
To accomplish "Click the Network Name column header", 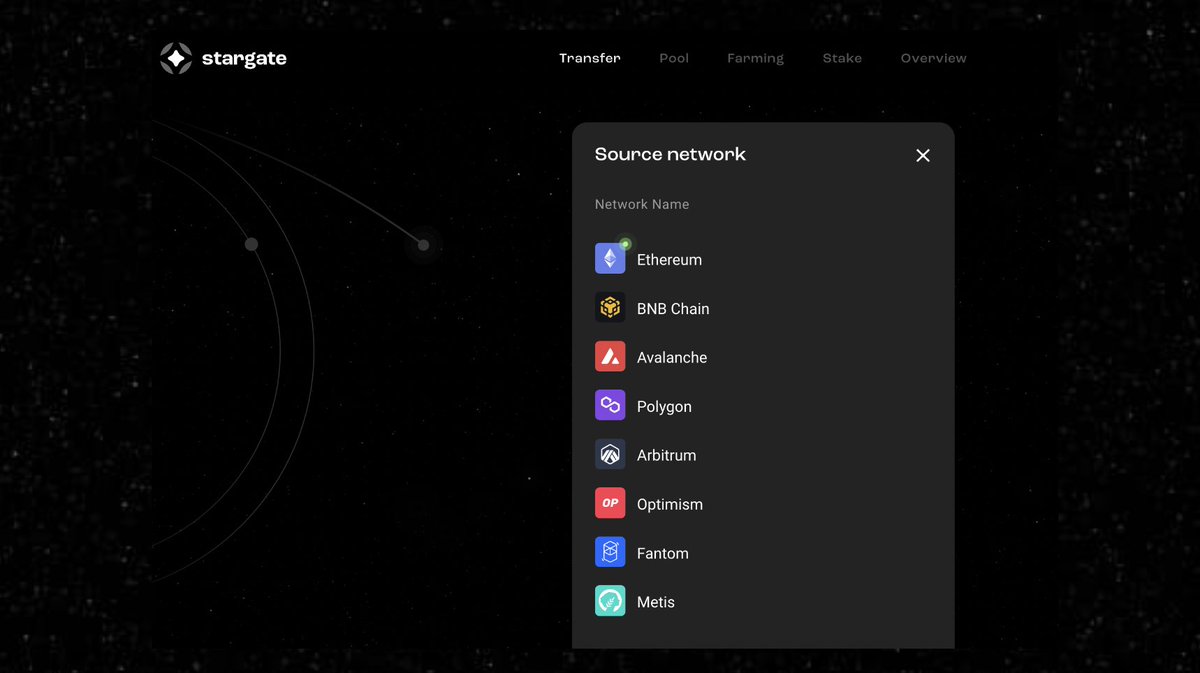I will click(x=642, y=204).
